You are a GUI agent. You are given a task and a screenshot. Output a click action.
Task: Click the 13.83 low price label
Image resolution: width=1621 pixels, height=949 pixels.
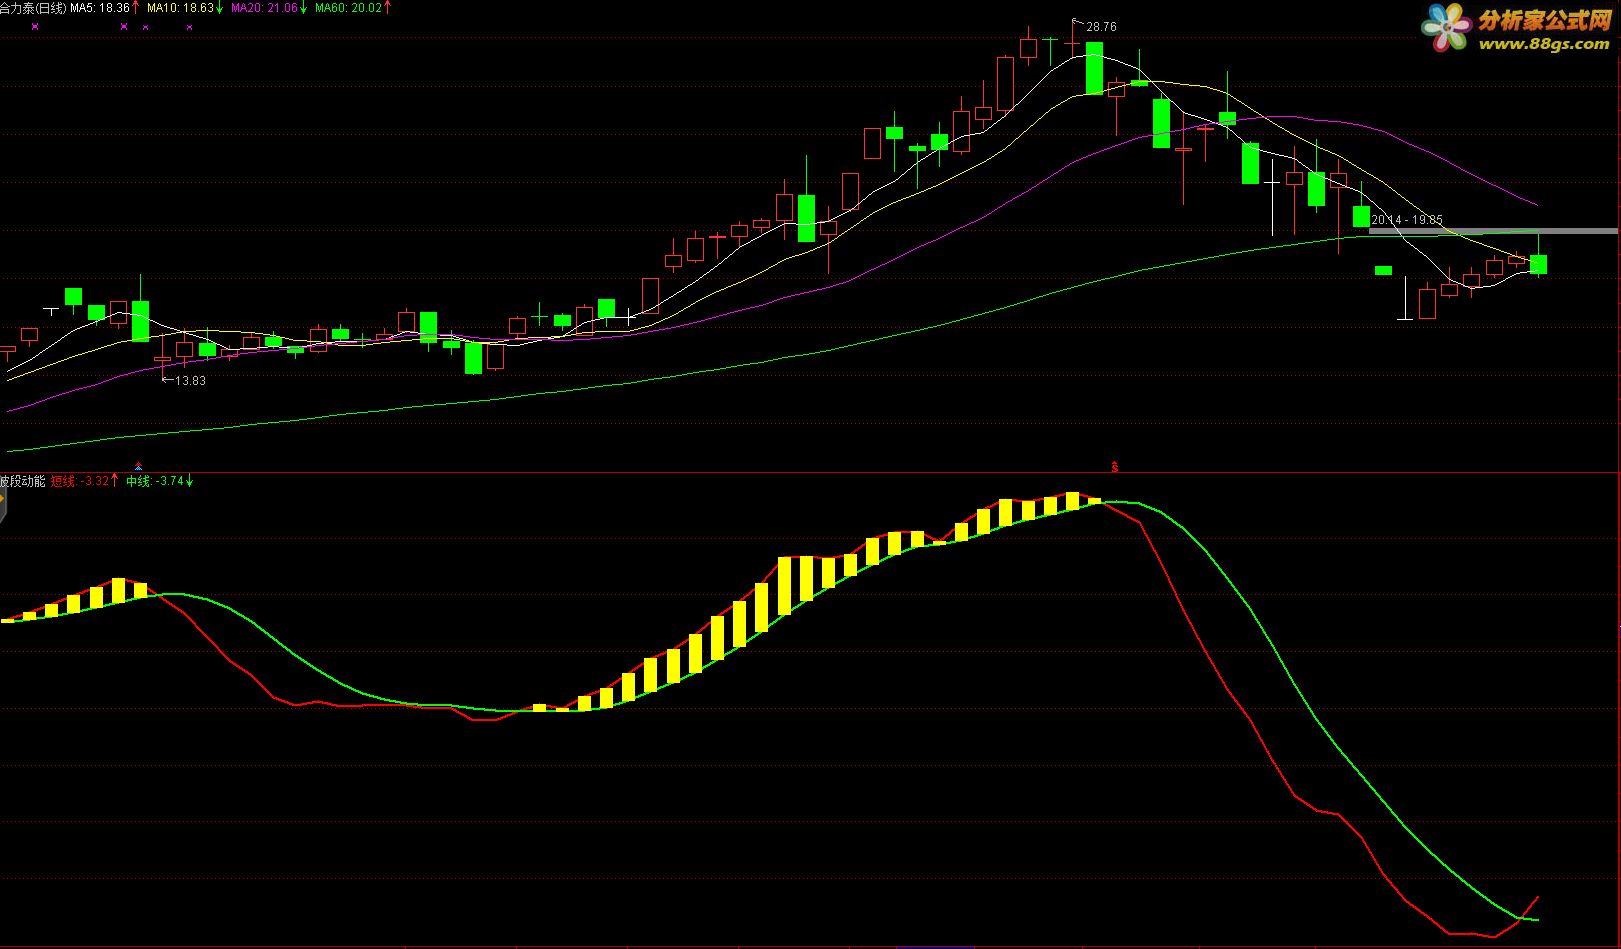(x=190, y=381)
